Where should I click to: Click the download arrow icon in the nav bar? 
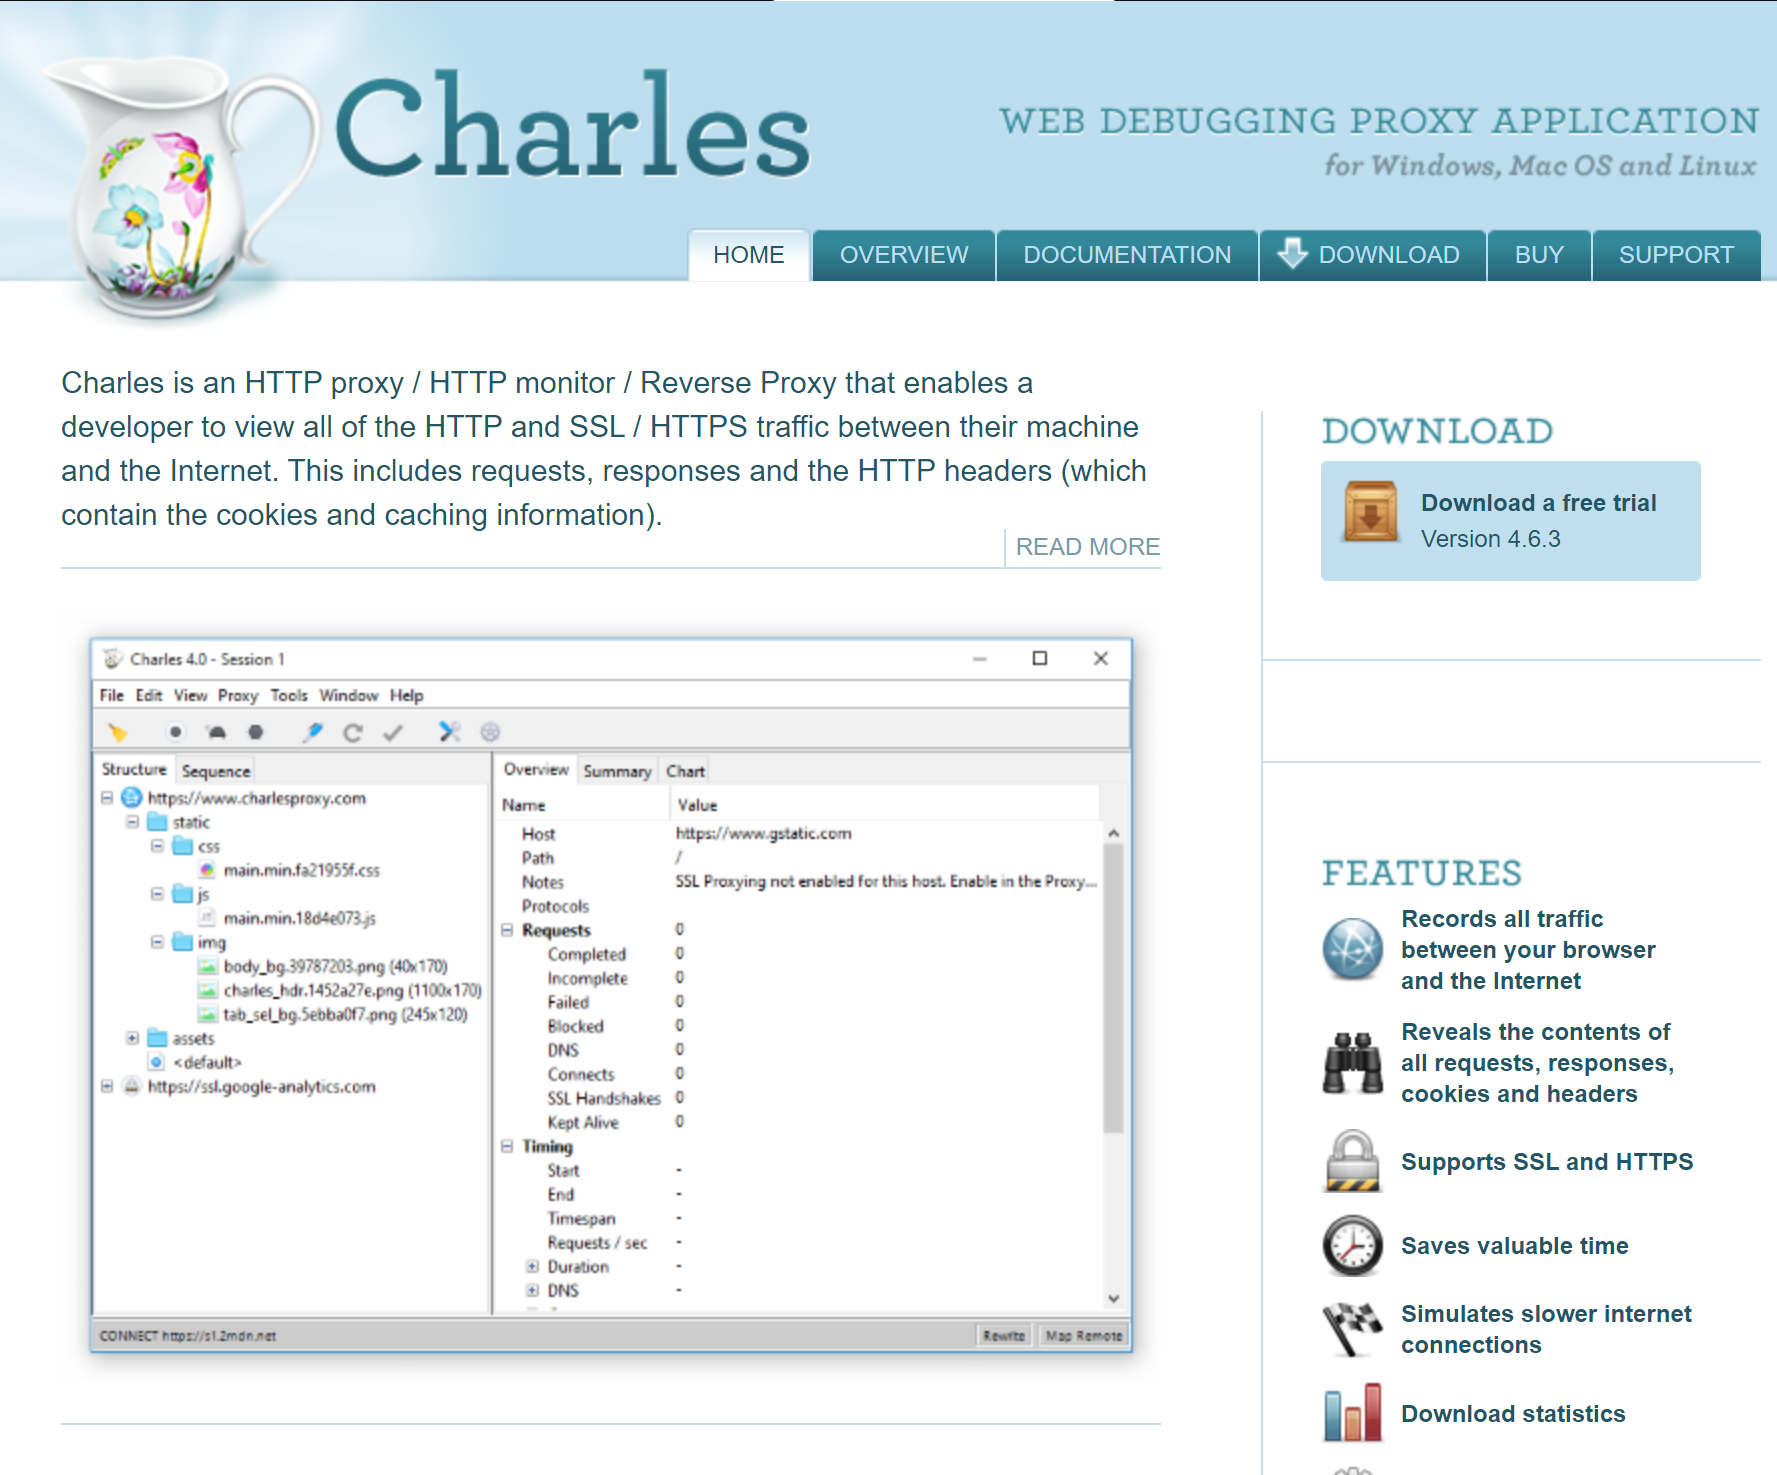(x=1292, y=254)
